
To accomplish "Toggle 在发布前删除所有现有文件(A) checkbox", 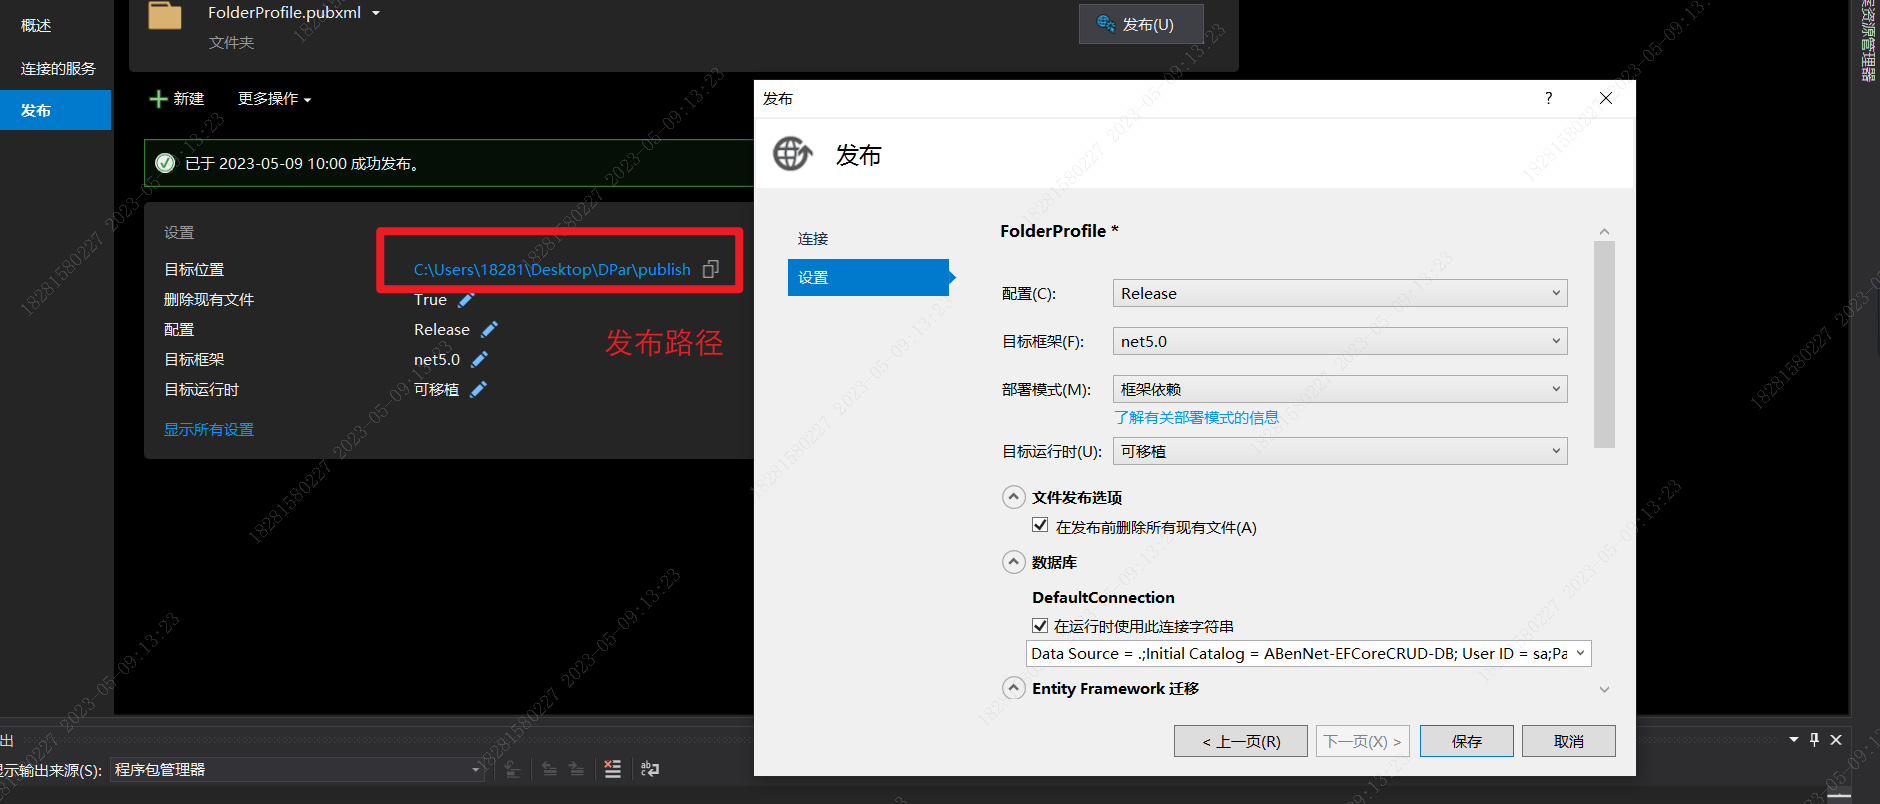I will pos(1040,525).
